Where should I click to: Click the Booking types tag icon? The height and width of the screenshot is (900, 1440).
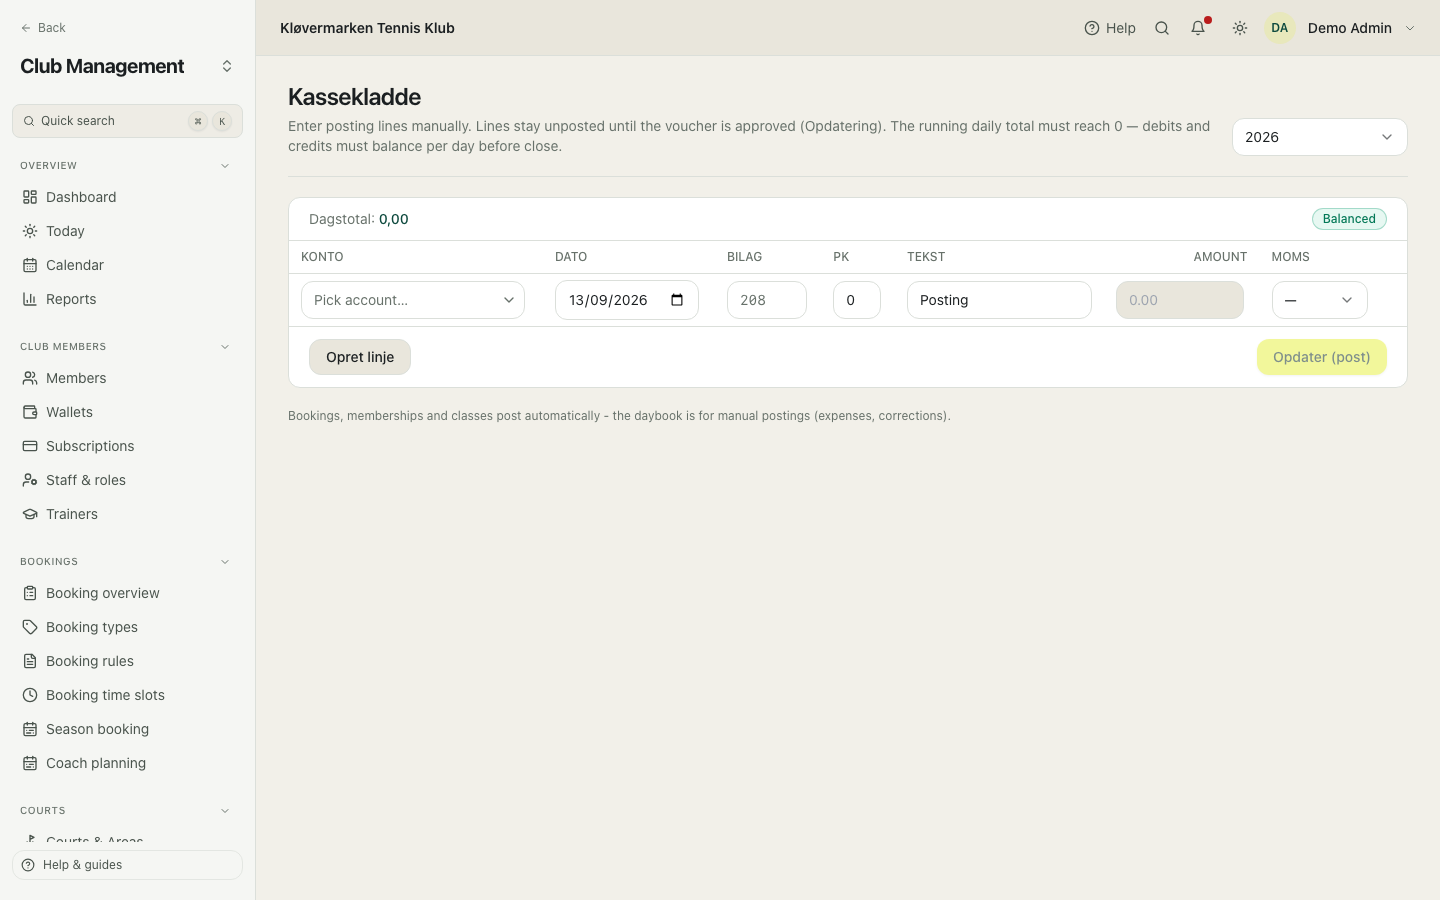pos(30,627)
